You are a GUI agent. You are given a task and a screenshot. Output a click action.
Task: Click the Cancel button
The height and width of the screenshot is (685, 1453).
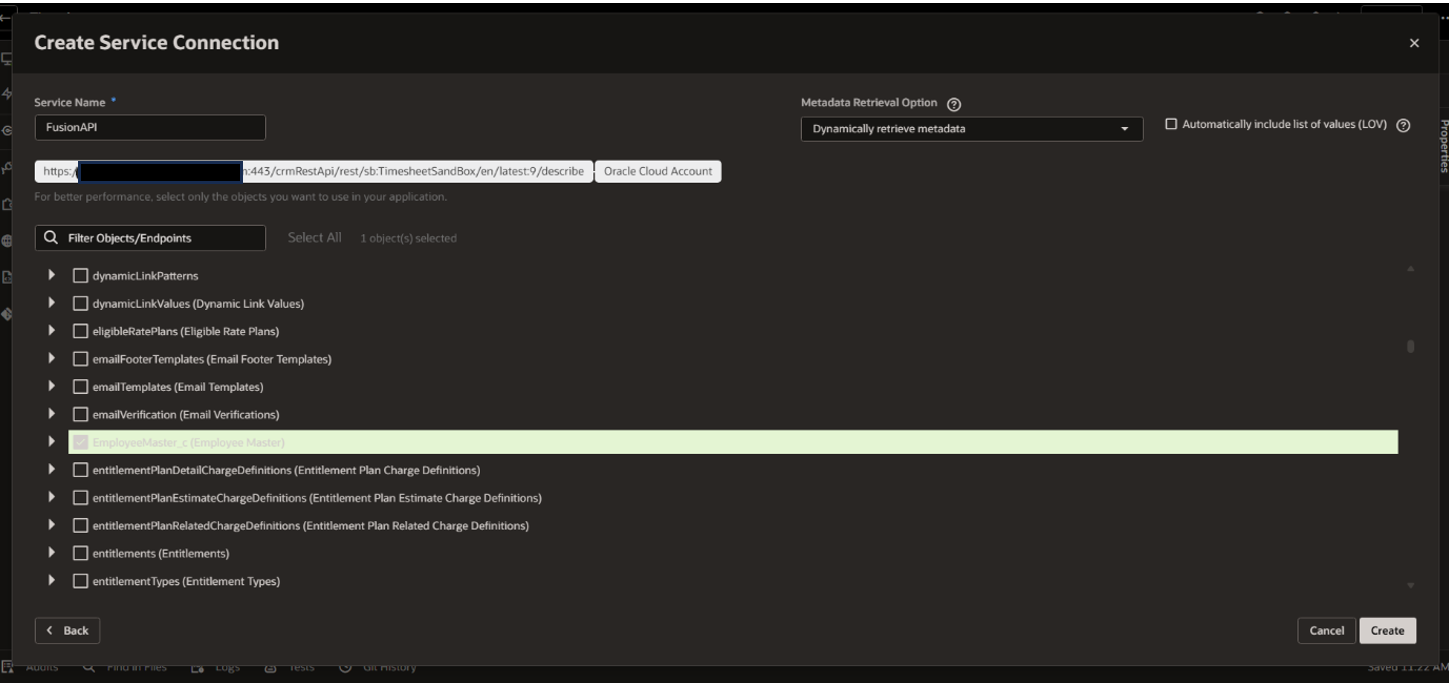click(x=1326, y=631)
